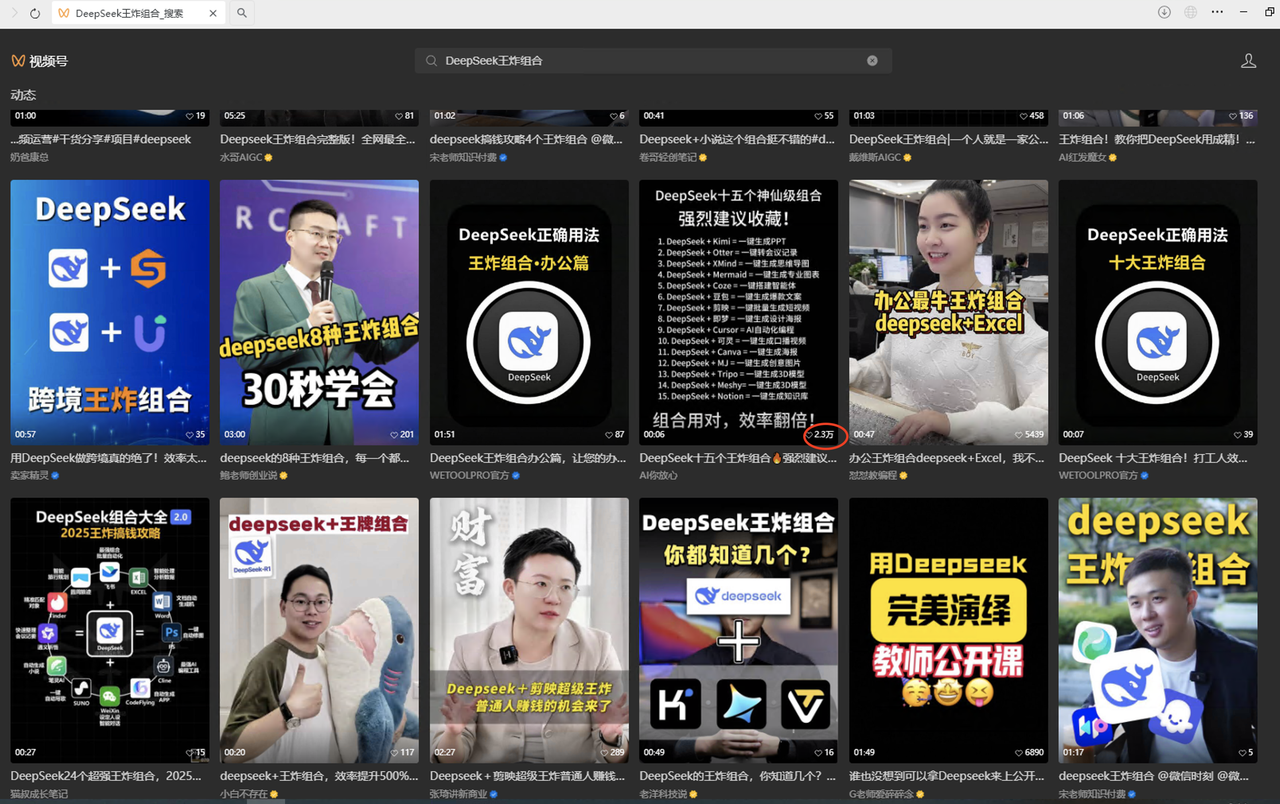Click the heart icon showing 201 likes
The image size is (1280, 804).
pyautogui.click(x=394, y=435)
